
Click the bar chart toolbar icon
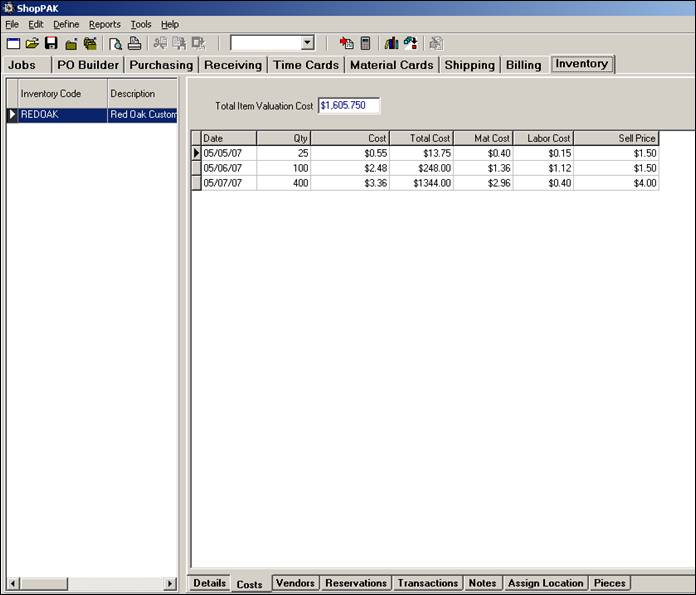391,43
